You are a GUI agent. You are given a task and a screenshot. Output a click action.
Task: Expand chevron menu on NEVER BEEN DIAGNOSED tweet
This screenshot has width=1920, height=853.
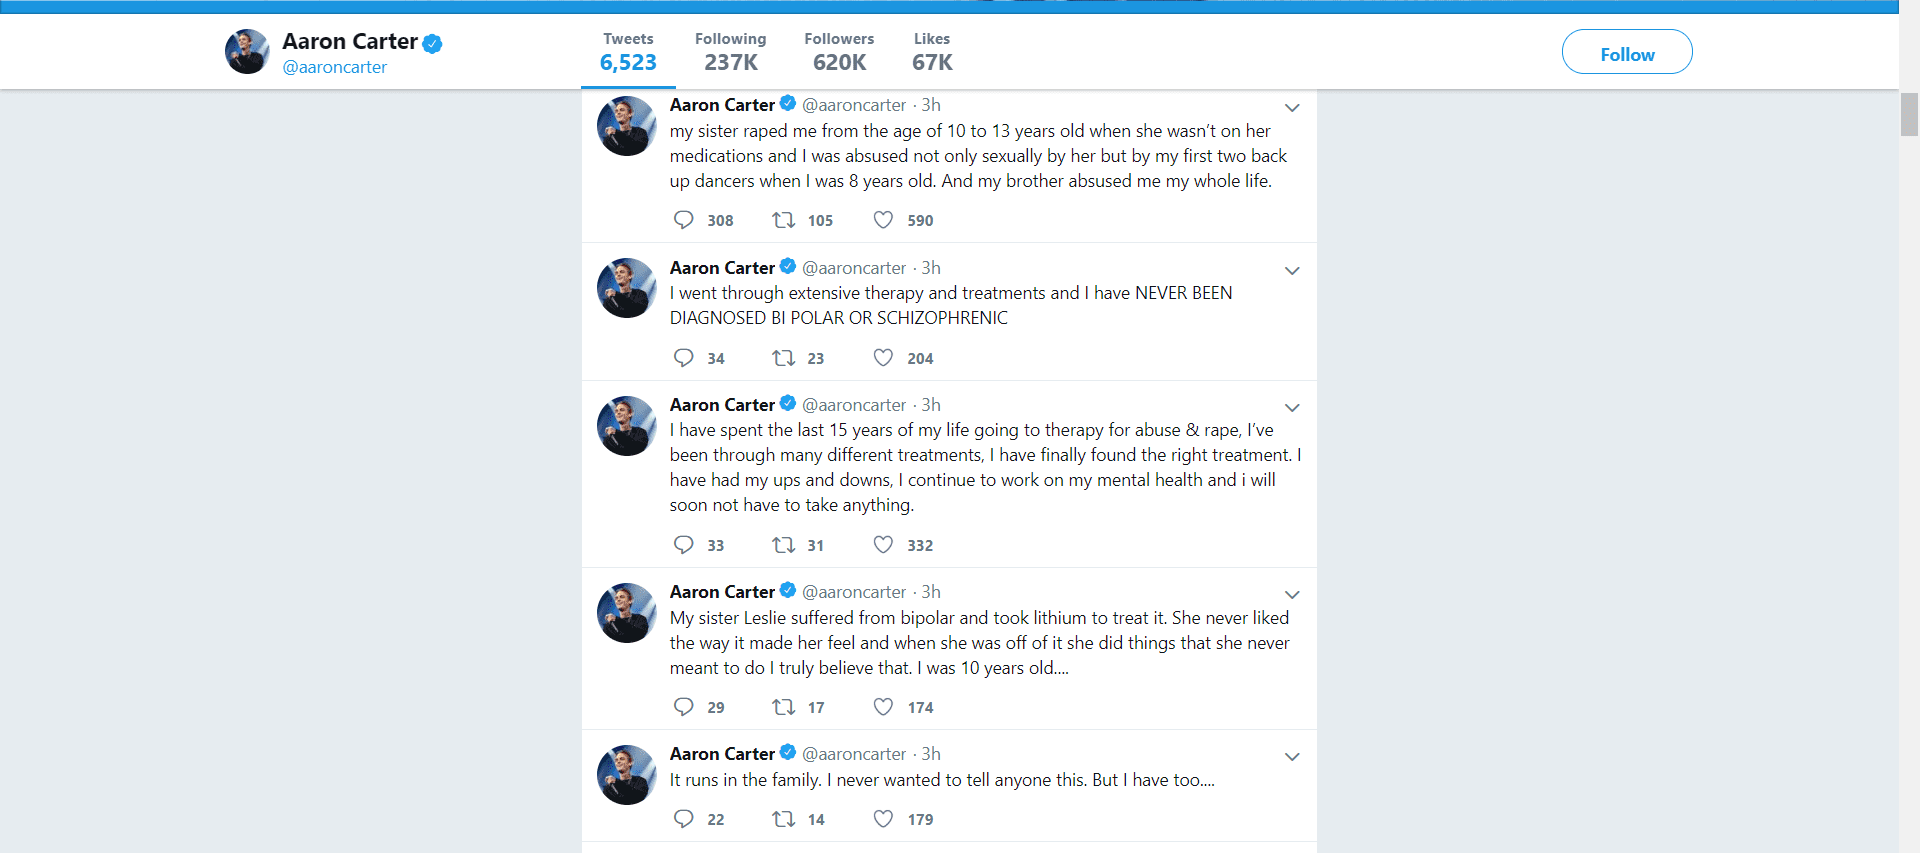[1292, 271]
